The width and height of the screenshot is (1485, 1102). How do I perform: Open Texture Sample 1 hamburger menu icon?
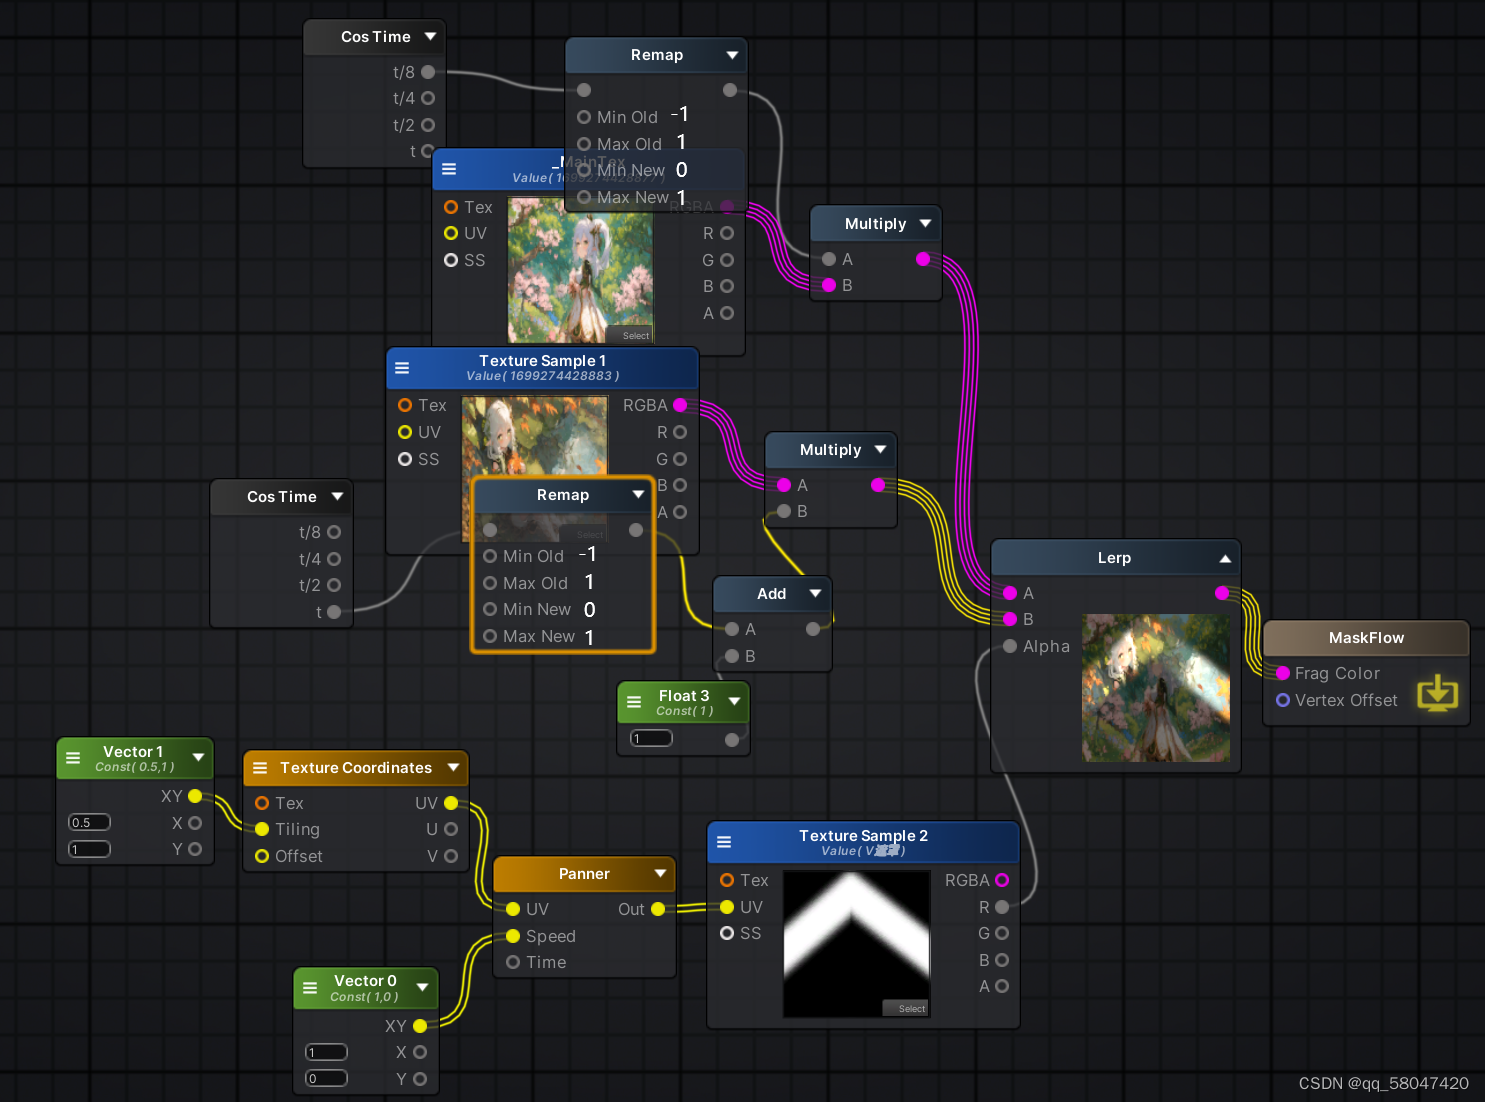[402, 367]
